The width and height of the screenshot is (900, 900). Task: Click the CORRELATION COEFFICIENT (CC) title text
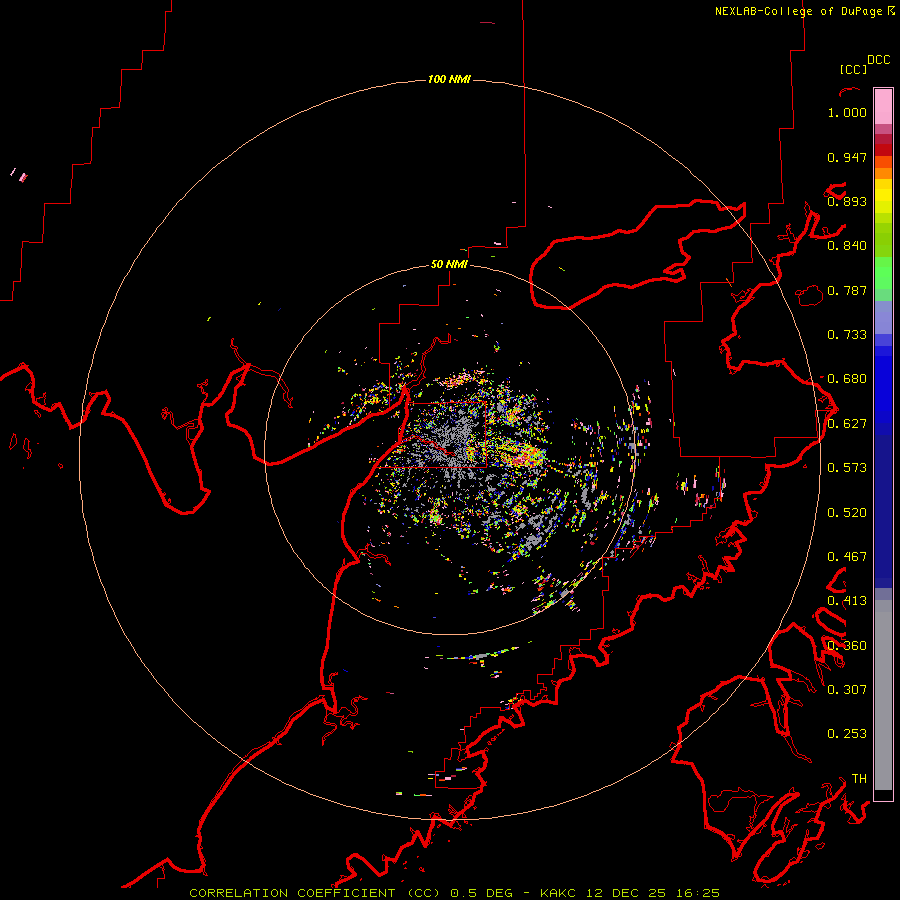click(315, 893)
